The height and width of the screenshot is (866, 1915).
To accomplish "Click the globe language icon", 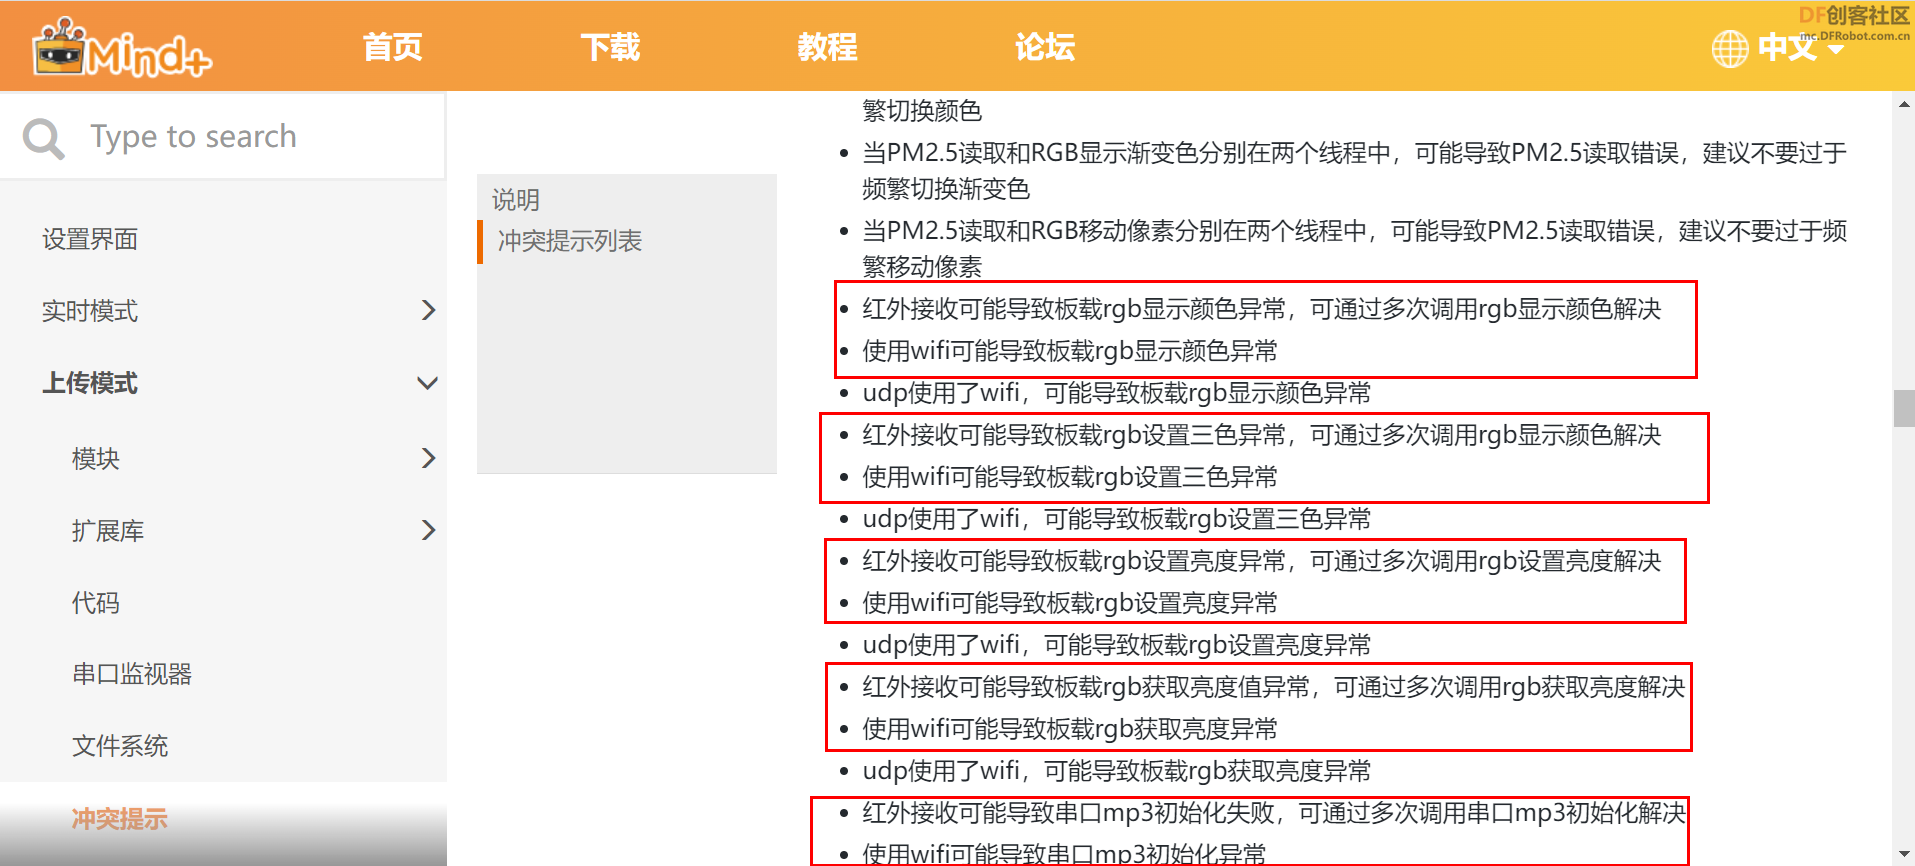I will coord(1730,48).
